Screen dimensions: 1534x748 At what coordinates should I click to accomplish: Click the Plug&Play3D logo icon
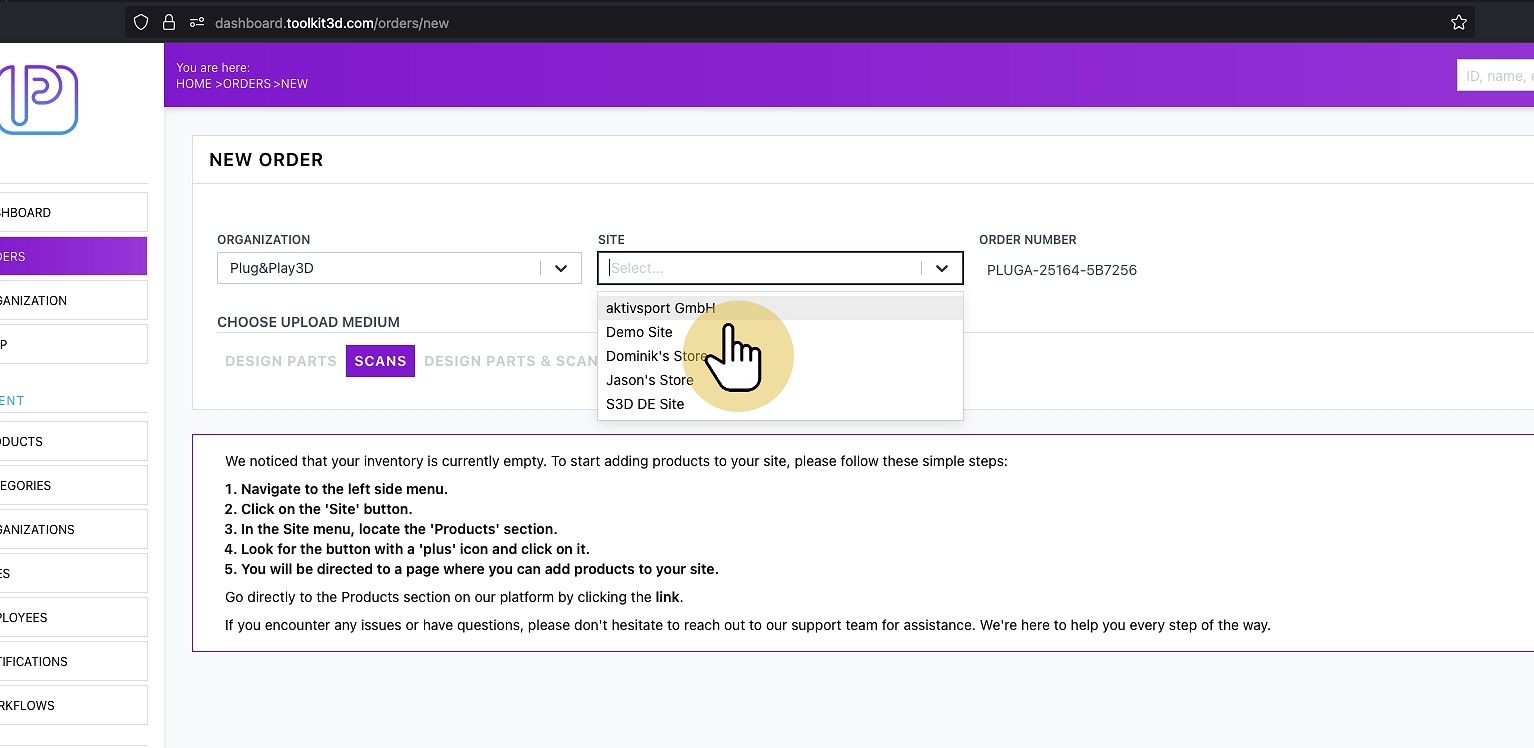point(38,99)
